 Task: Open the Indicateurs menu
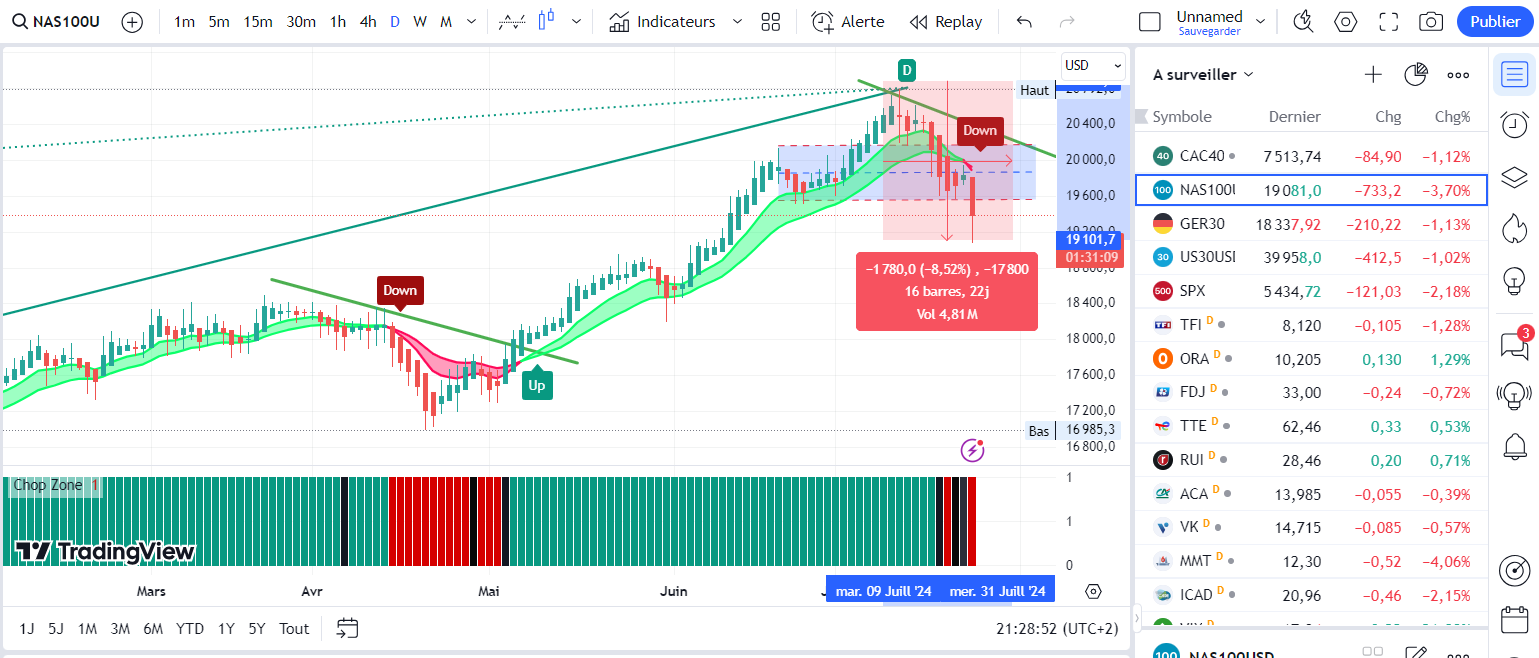coord(662,22)
